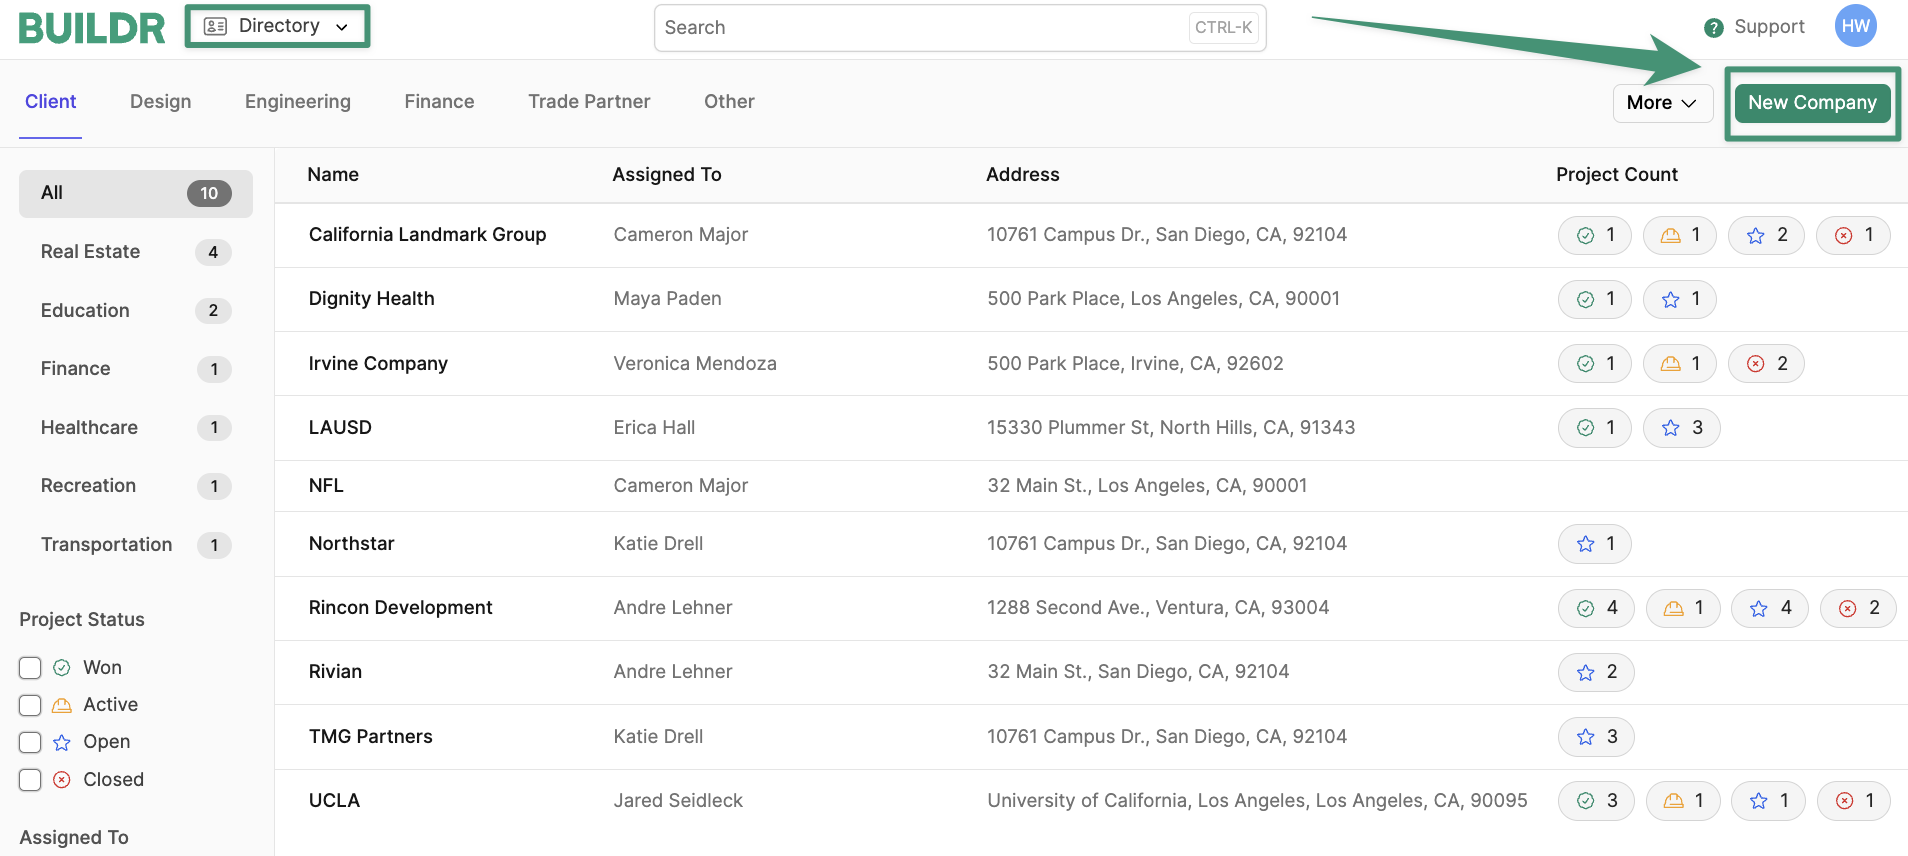1908x856 pixels.
Task: Click the Name column header
Action: [333, 175]
